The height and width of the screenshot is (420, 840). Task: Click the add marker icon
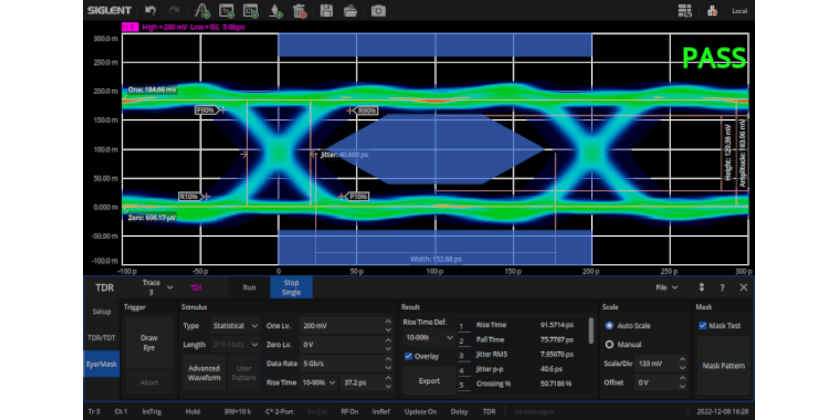pyautogui.click(x=275, y=10)
